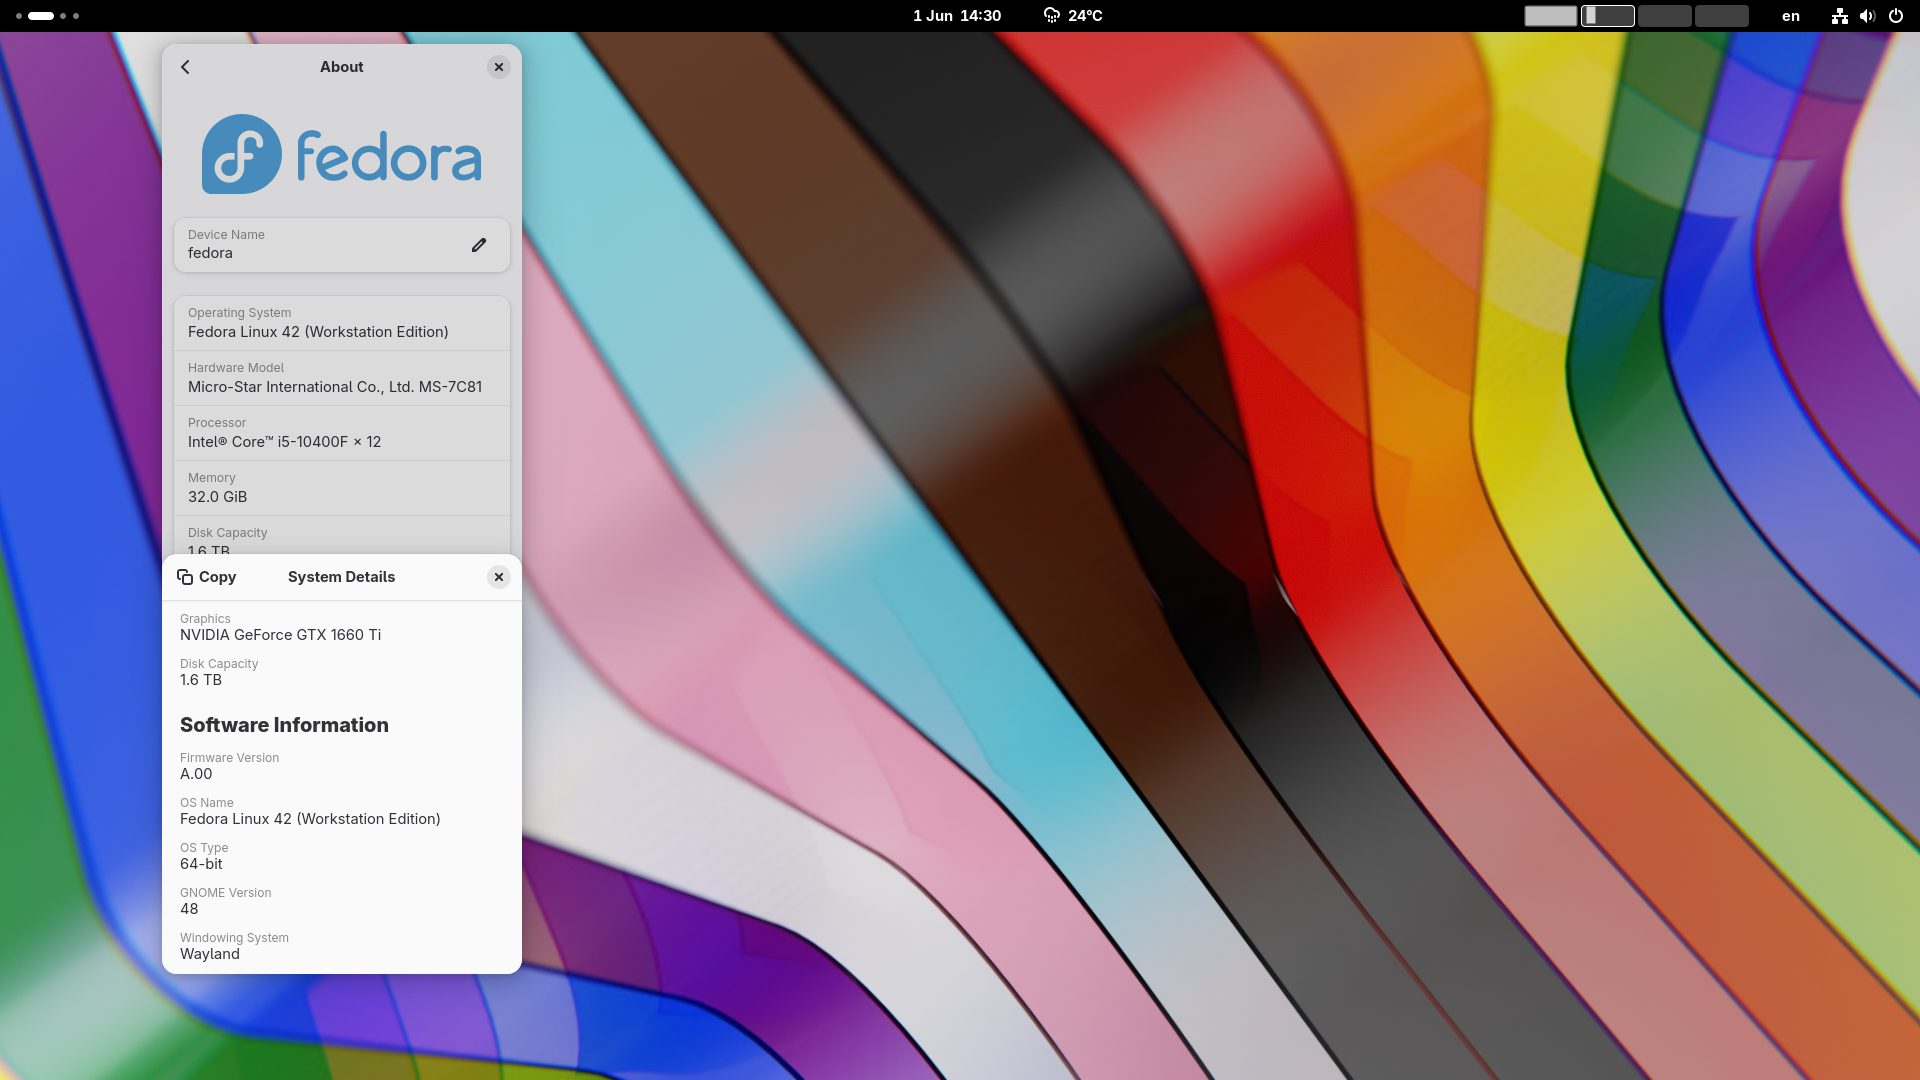The height and width of the screenshot is (1080, 1920).
Task: Click the back arrow in About header
Action: point(185,67)
